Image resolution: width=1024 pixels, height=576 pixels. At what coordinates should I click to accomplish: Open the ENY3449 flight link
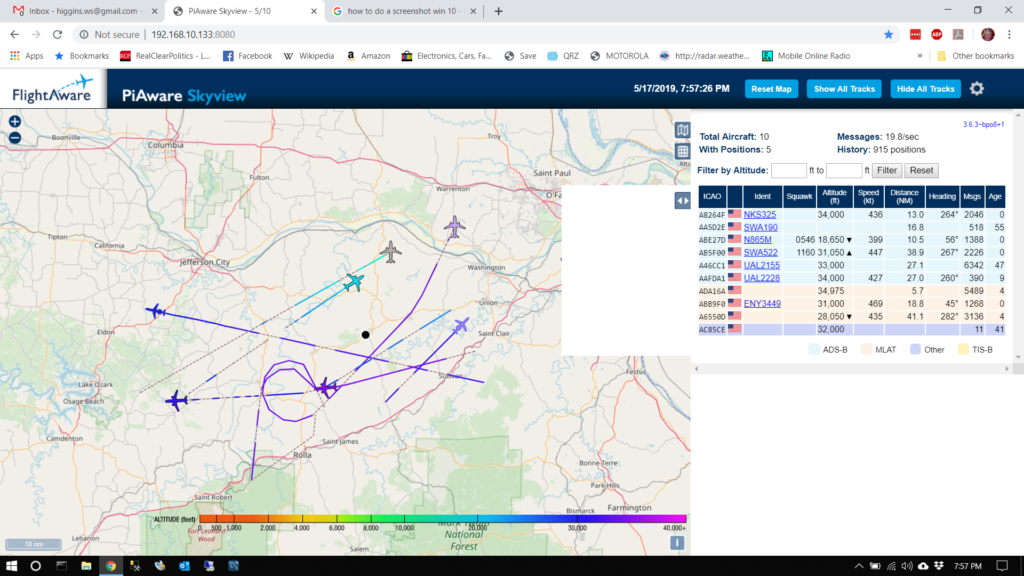762,304
